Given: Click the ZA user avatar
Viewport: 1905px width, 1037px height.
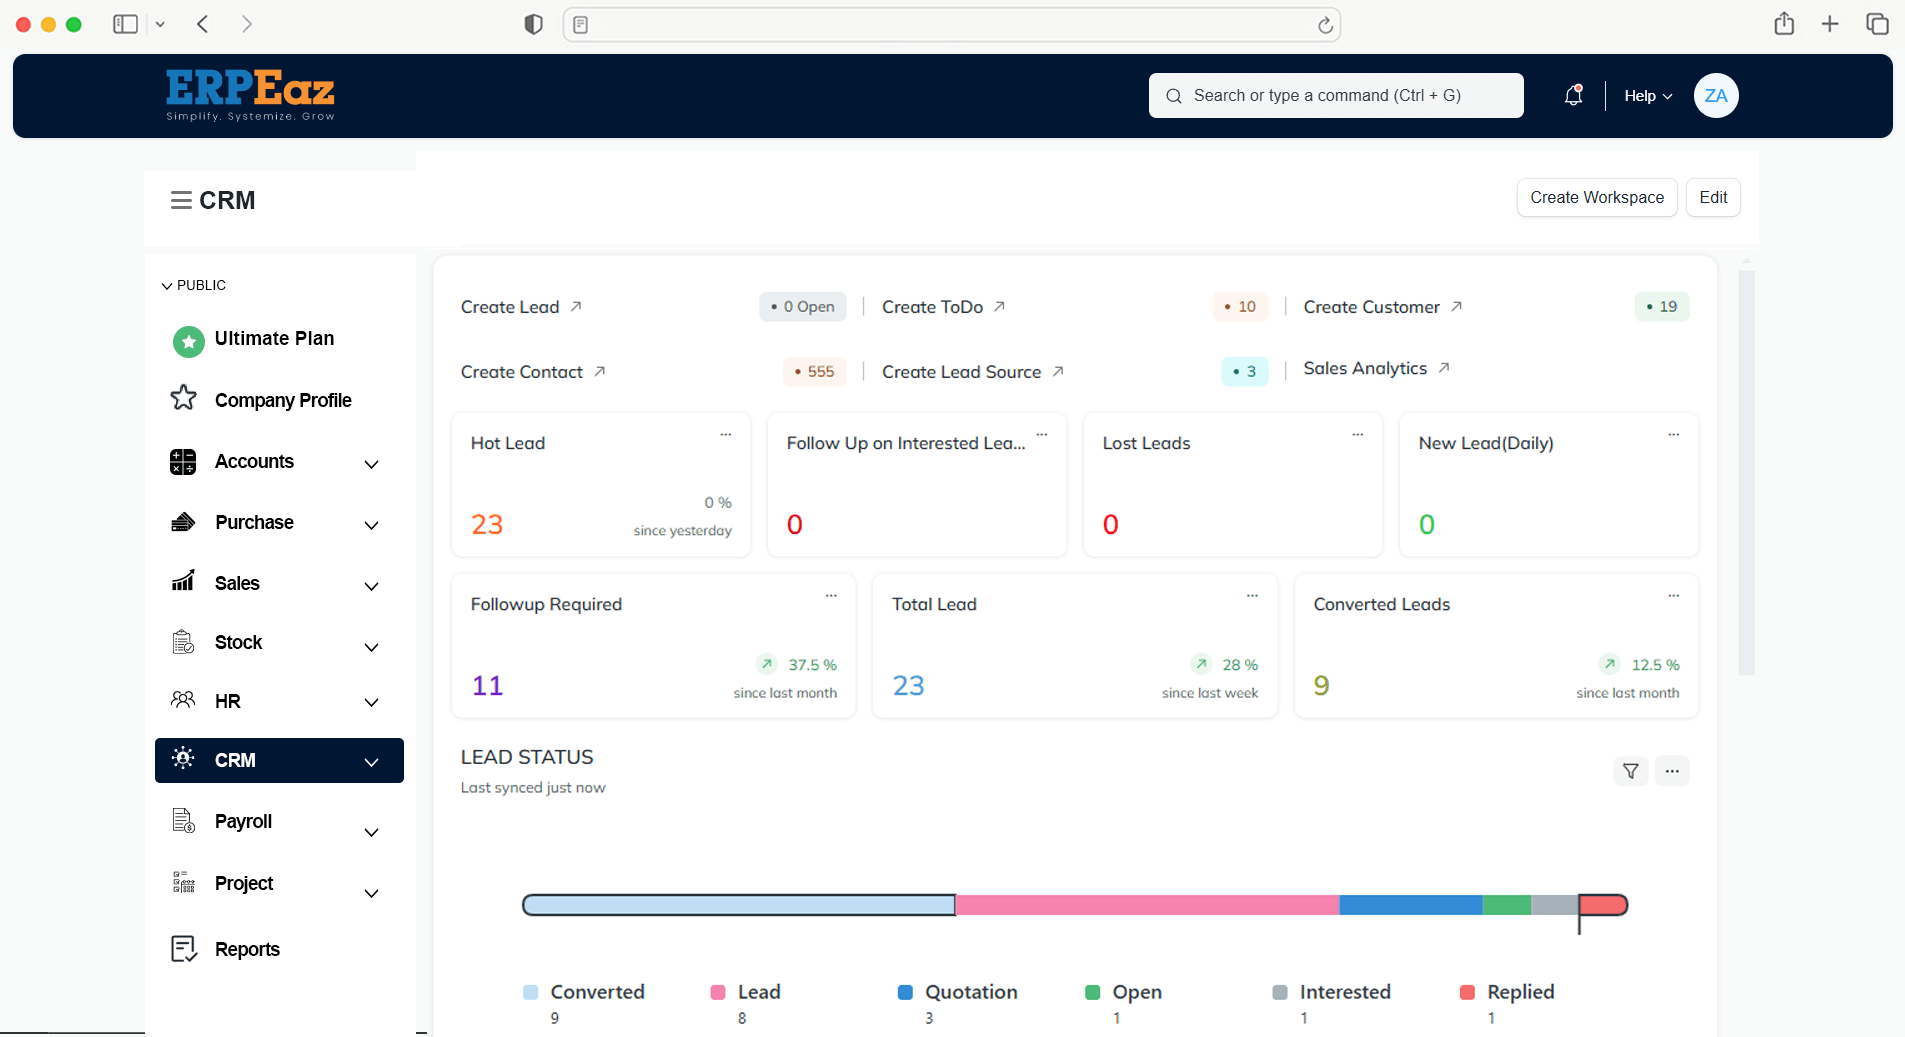Looking at the screenshot, I should (1715, 96).
